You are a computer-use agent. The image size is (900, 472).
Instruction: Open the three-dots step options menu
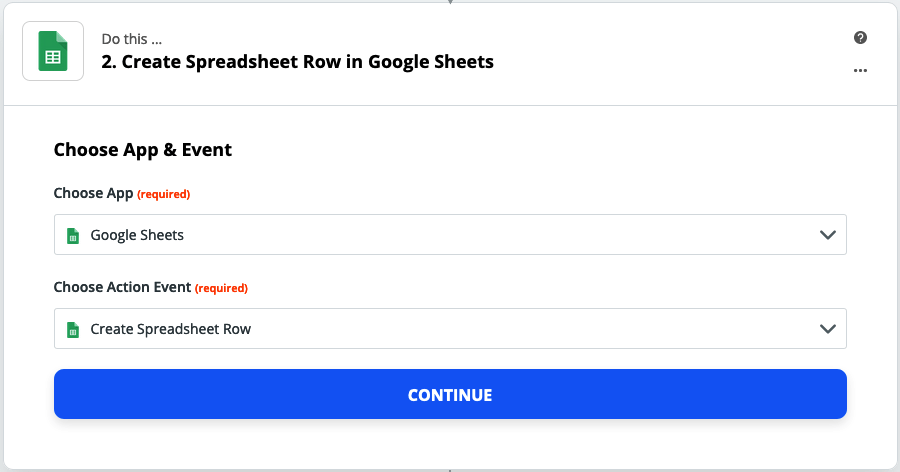(x=860, y=71)
